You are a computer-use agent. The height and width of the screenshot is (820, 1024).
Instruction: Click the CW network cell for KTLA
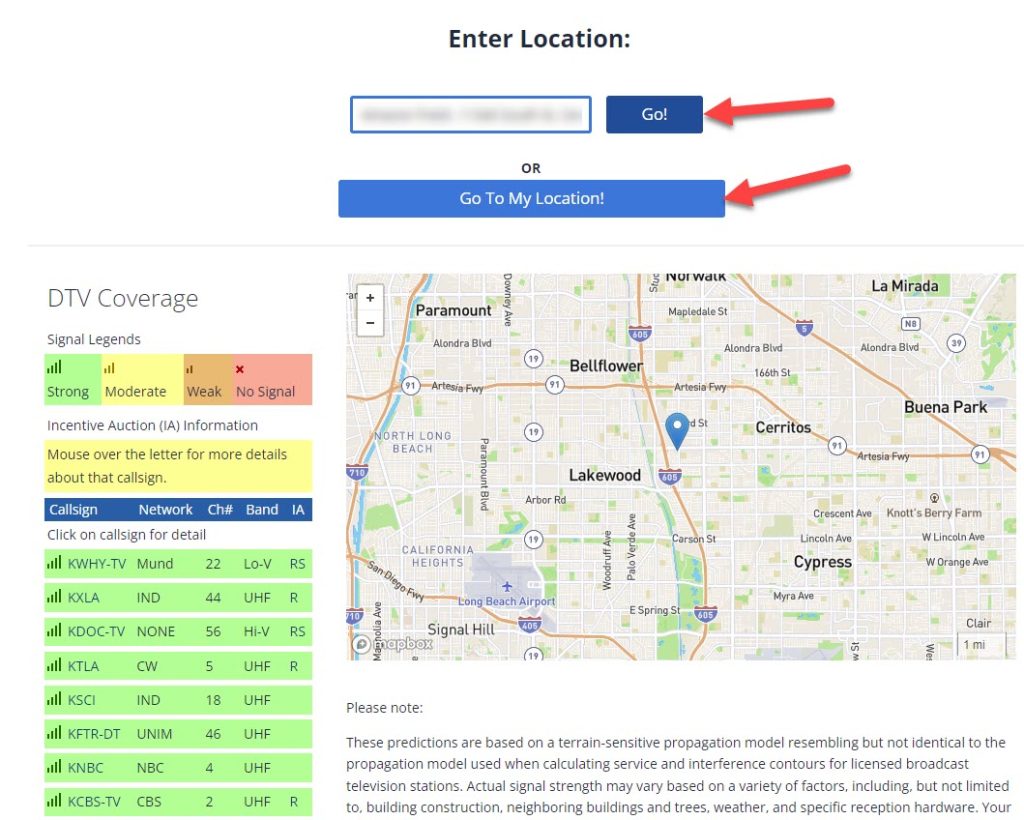click(x=147, y=666)
